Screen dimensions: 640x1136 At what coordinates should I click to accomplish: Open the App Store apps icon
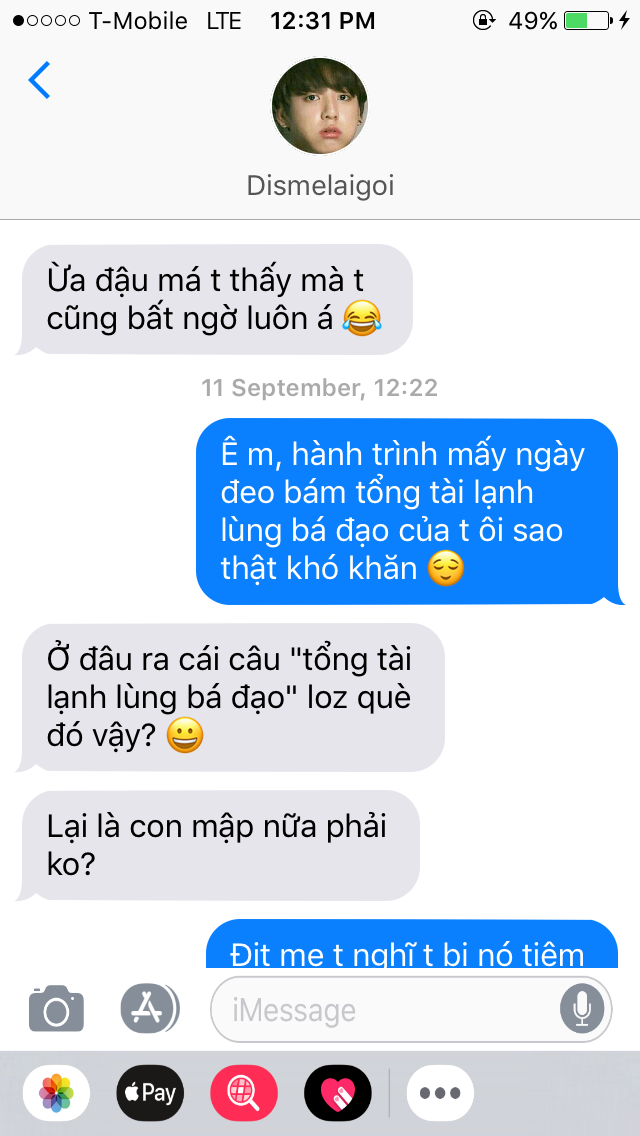(x=149, y=1008)
